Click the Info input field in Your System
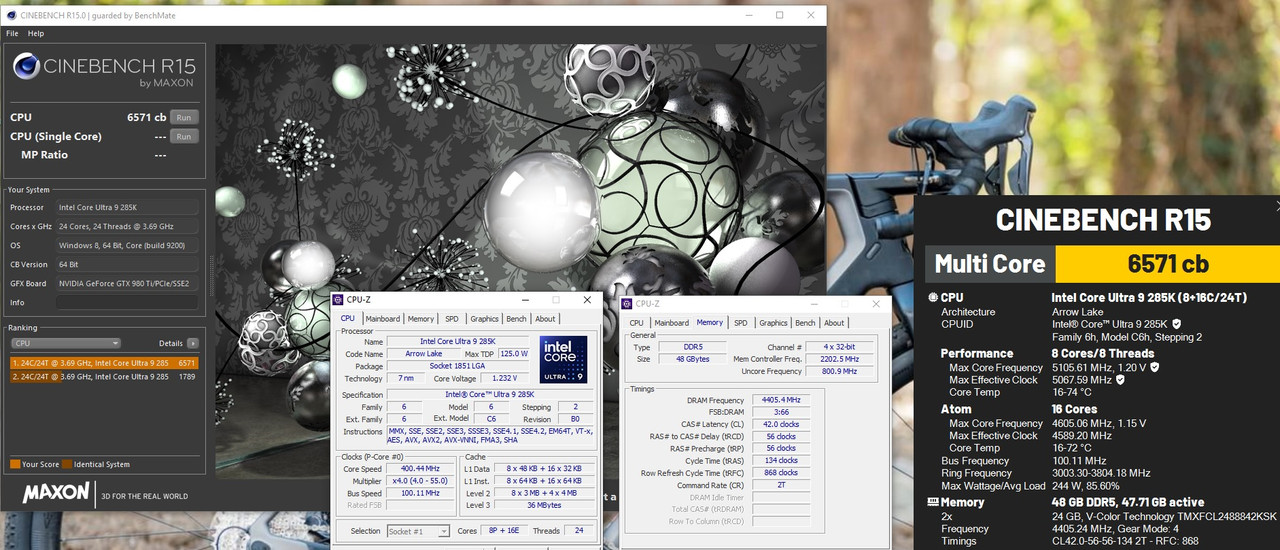Image resolution: width=1280 pixels, height=550 pixels. tap(127, 302)
